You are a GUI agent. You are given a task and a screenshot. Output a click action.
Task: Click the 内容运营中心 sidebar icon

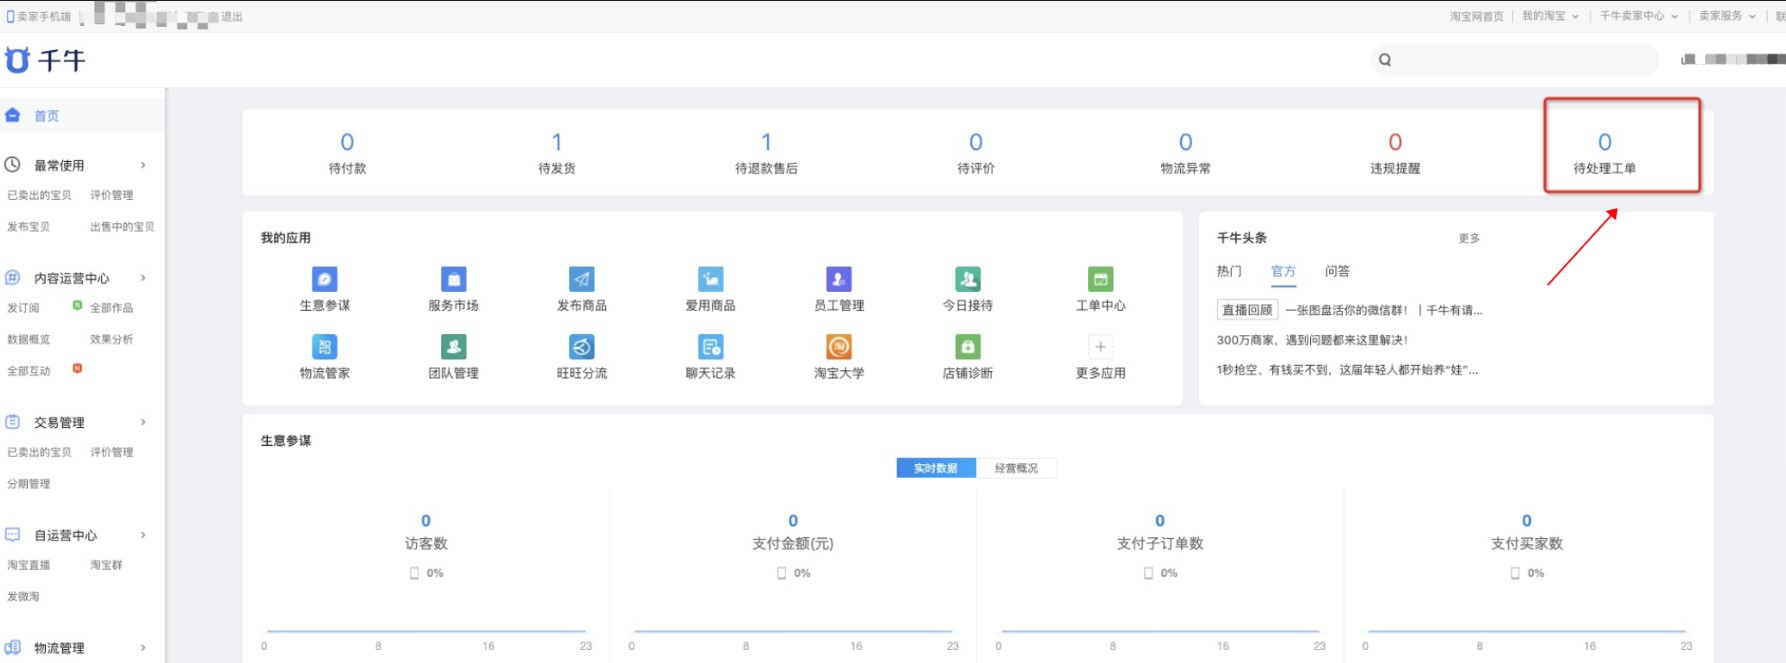13,278
